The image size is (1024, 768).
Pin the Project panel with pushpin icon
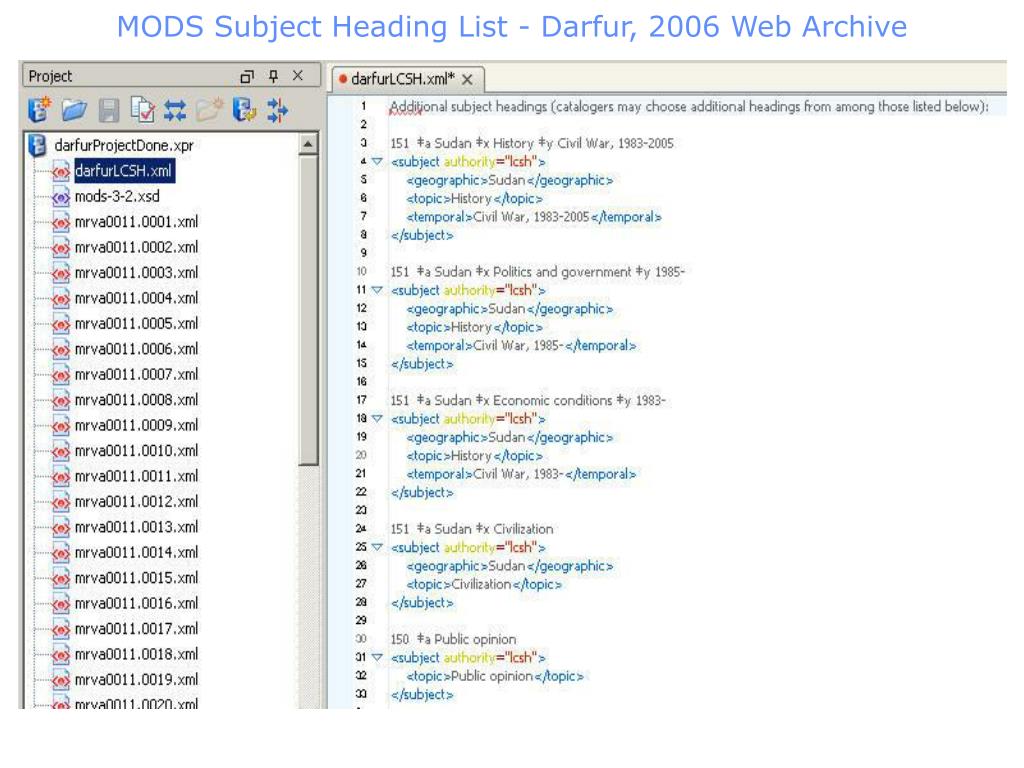[x=273, y=76]
